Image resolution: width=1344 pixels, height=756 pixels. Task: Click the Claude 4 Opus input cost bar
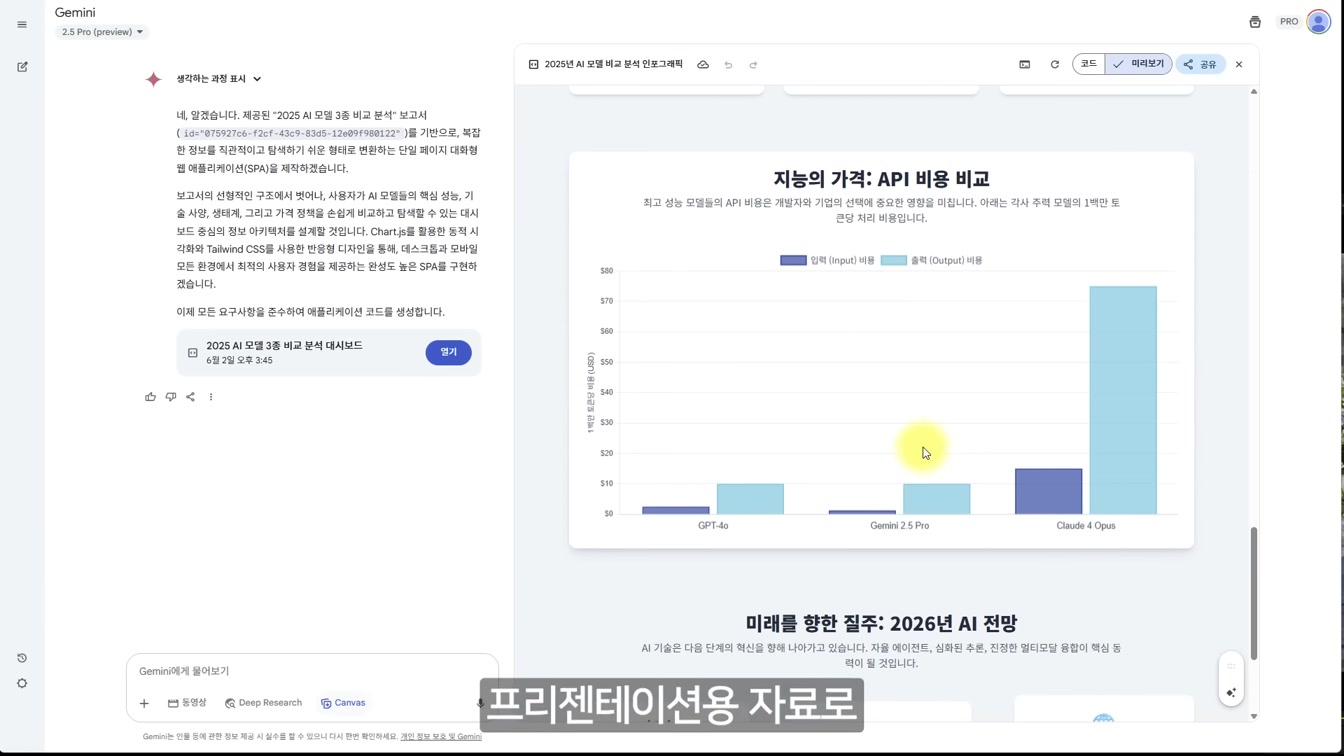pyautogui.click(x=1048, y=491)
